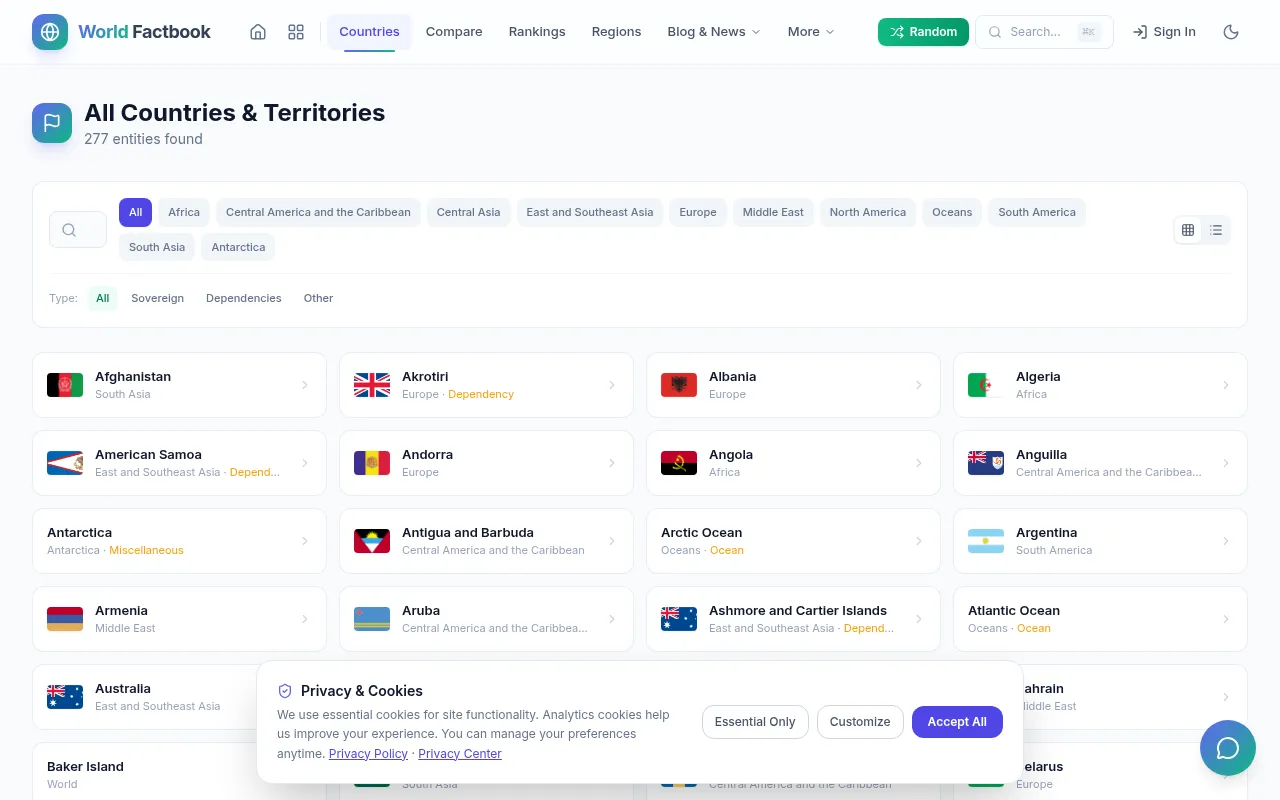
Task: Open the home icon in navbar
Action: click(258, 32)
